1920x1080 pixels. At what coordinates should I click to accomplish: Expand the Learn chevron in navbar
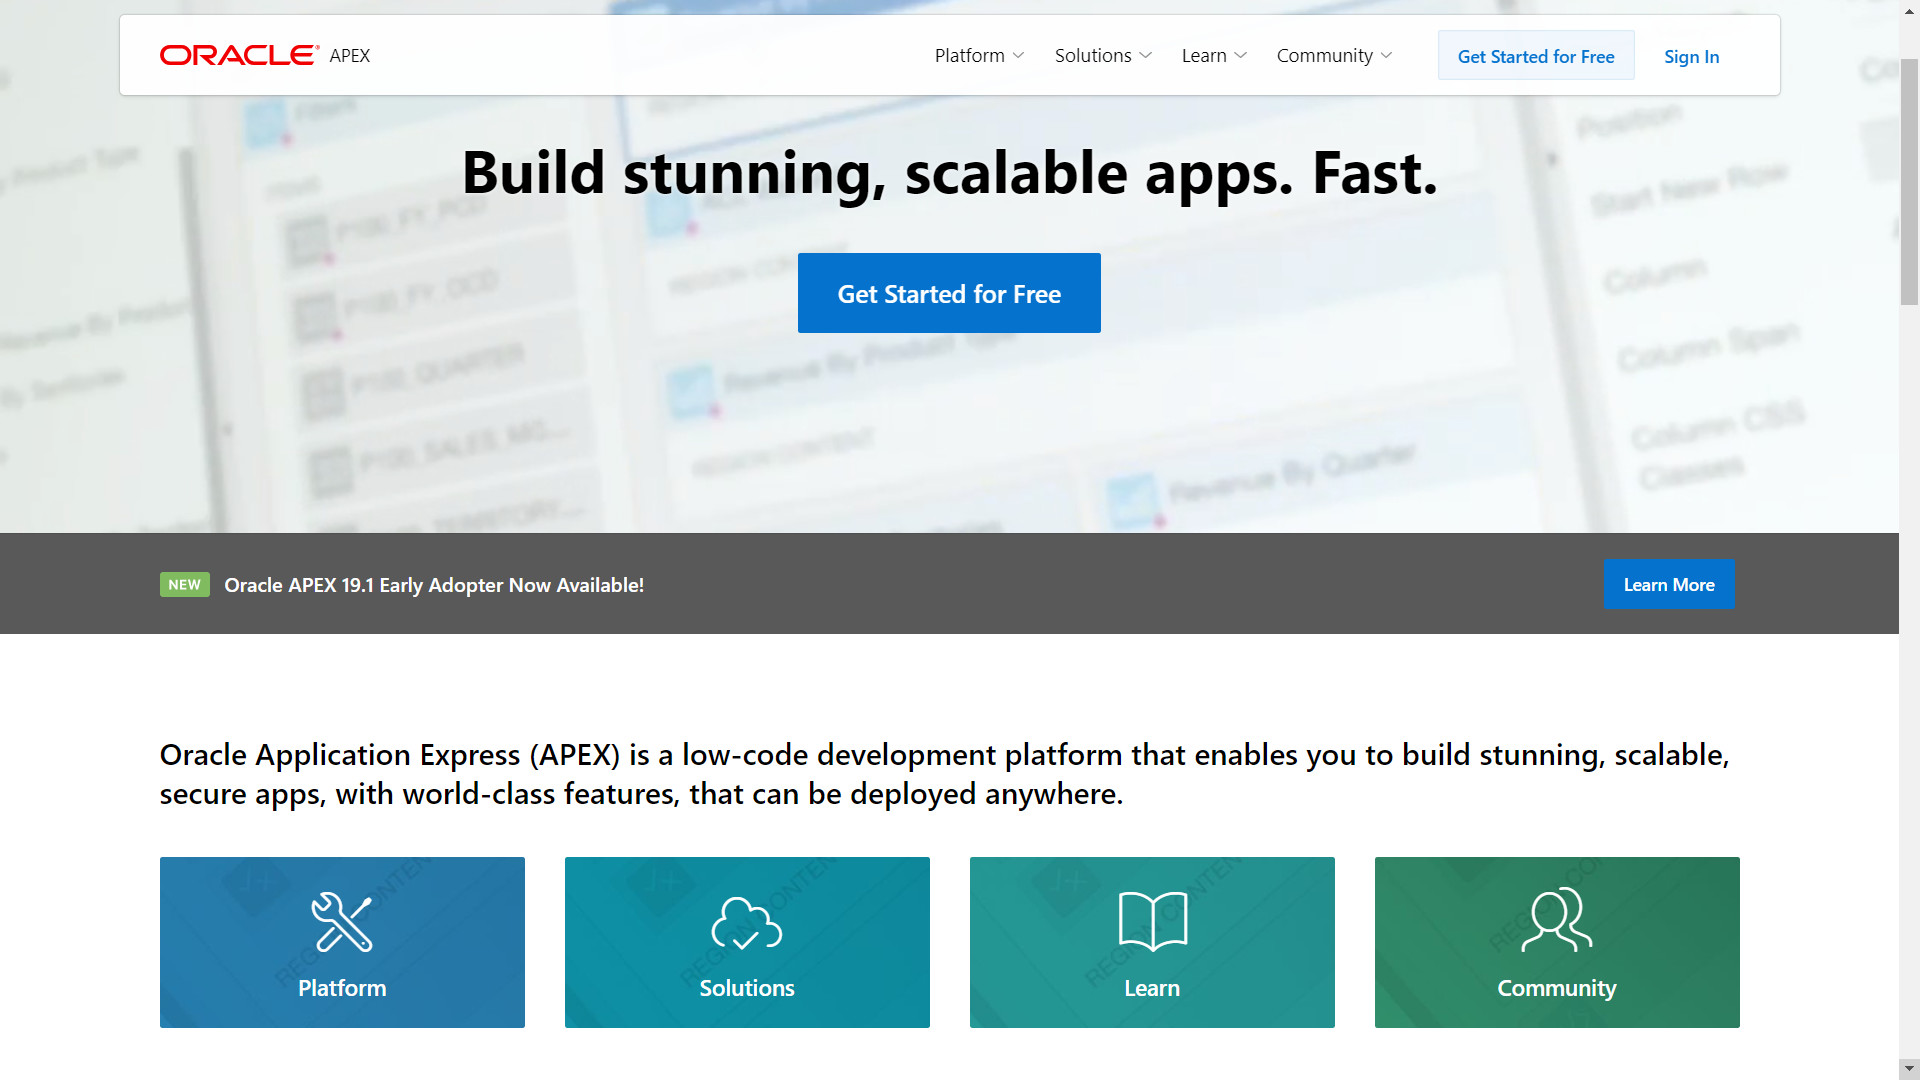(x=1241, y=56)
